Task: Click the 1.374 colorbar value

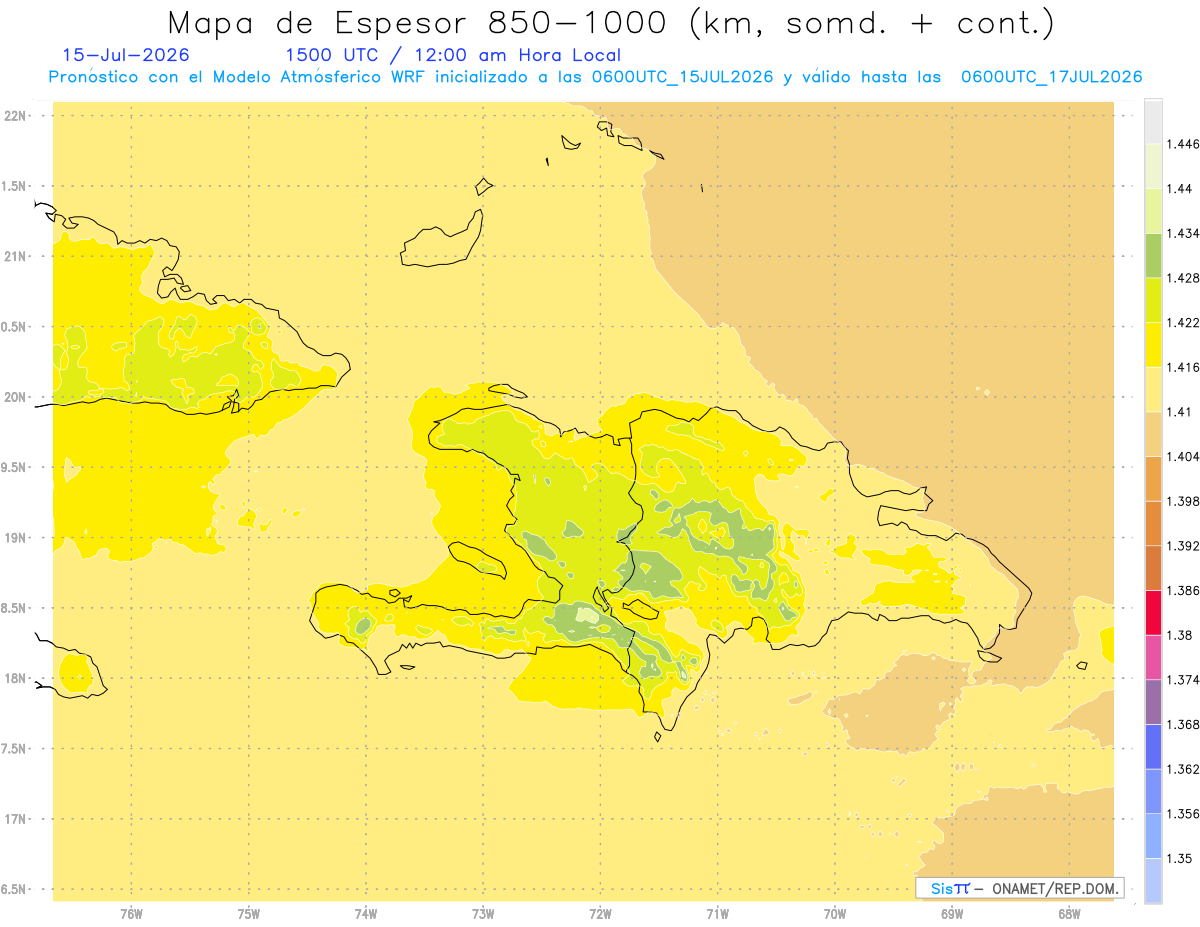Action: click(x=1183, y=680)
